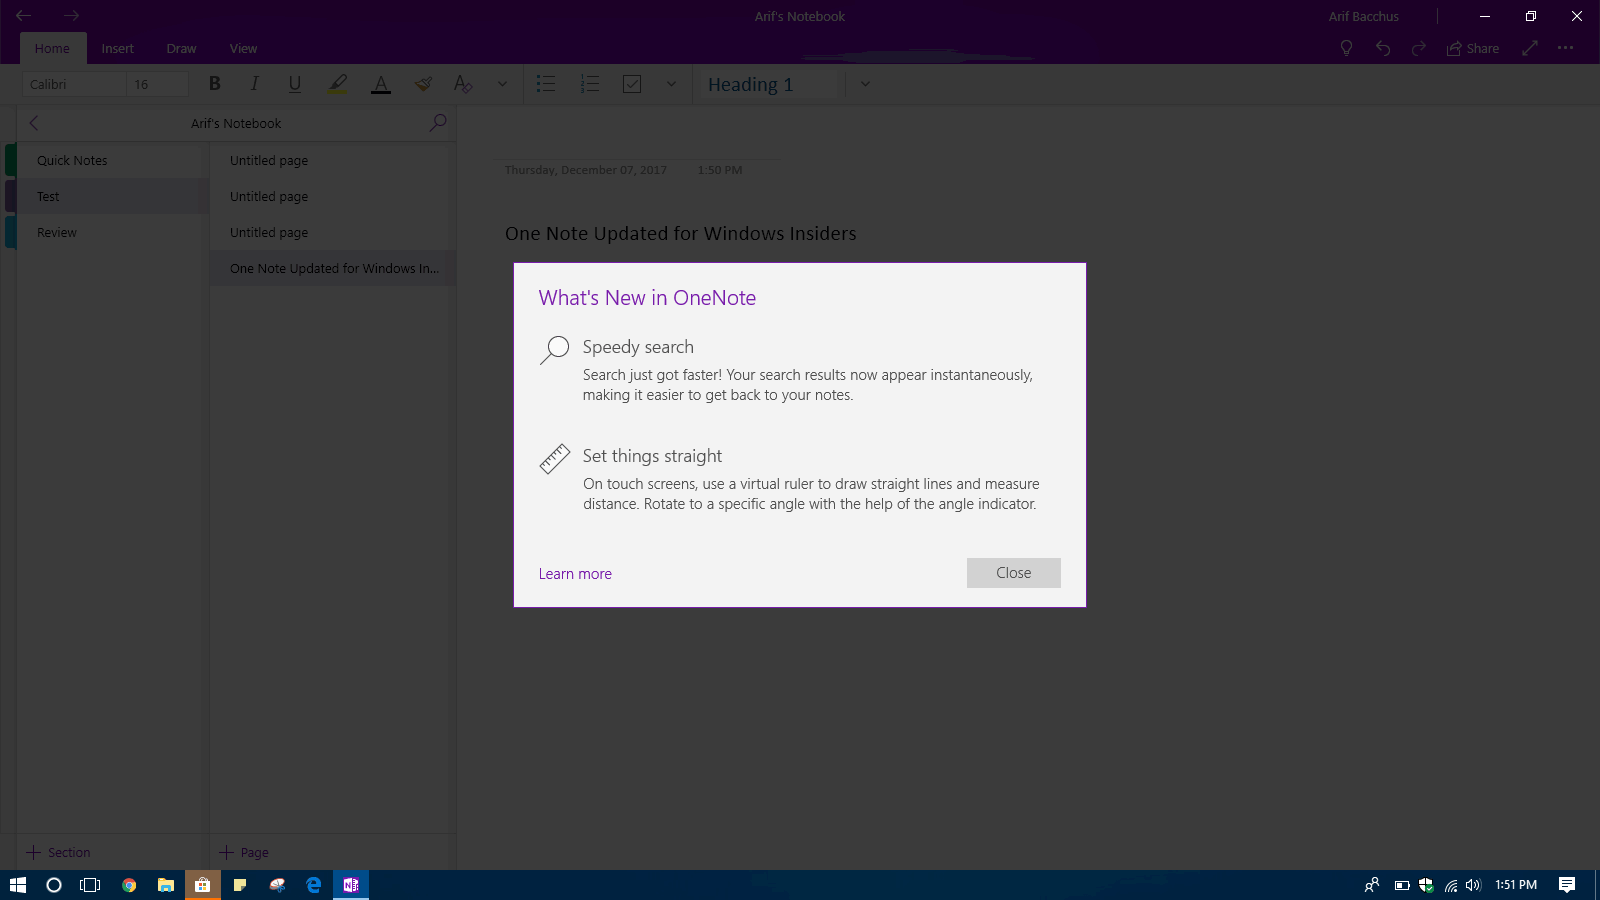Share the notebook
This screenshot has height=900, width=1600.
pyautogui.click(x=1473, y=48)
